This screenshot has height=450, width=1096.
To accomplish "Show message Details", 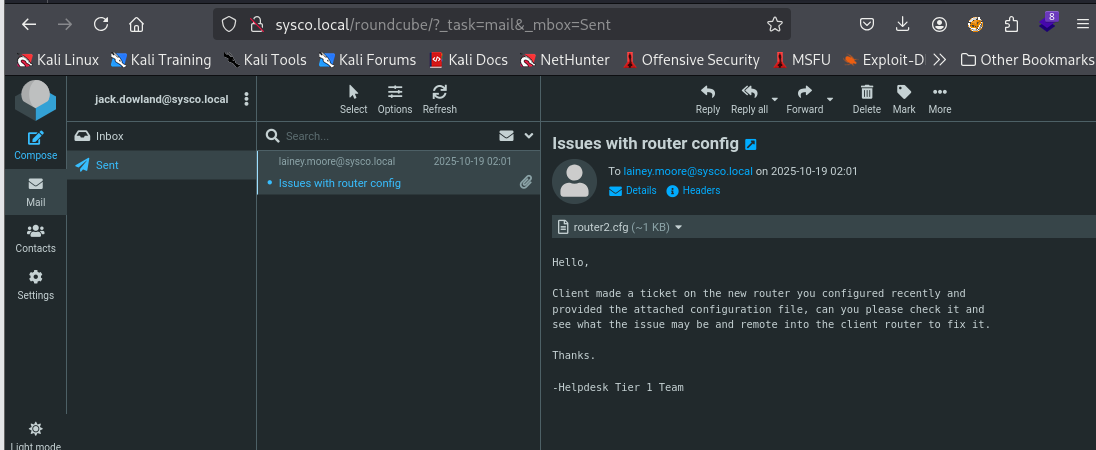I will click(x=633, y=190).
